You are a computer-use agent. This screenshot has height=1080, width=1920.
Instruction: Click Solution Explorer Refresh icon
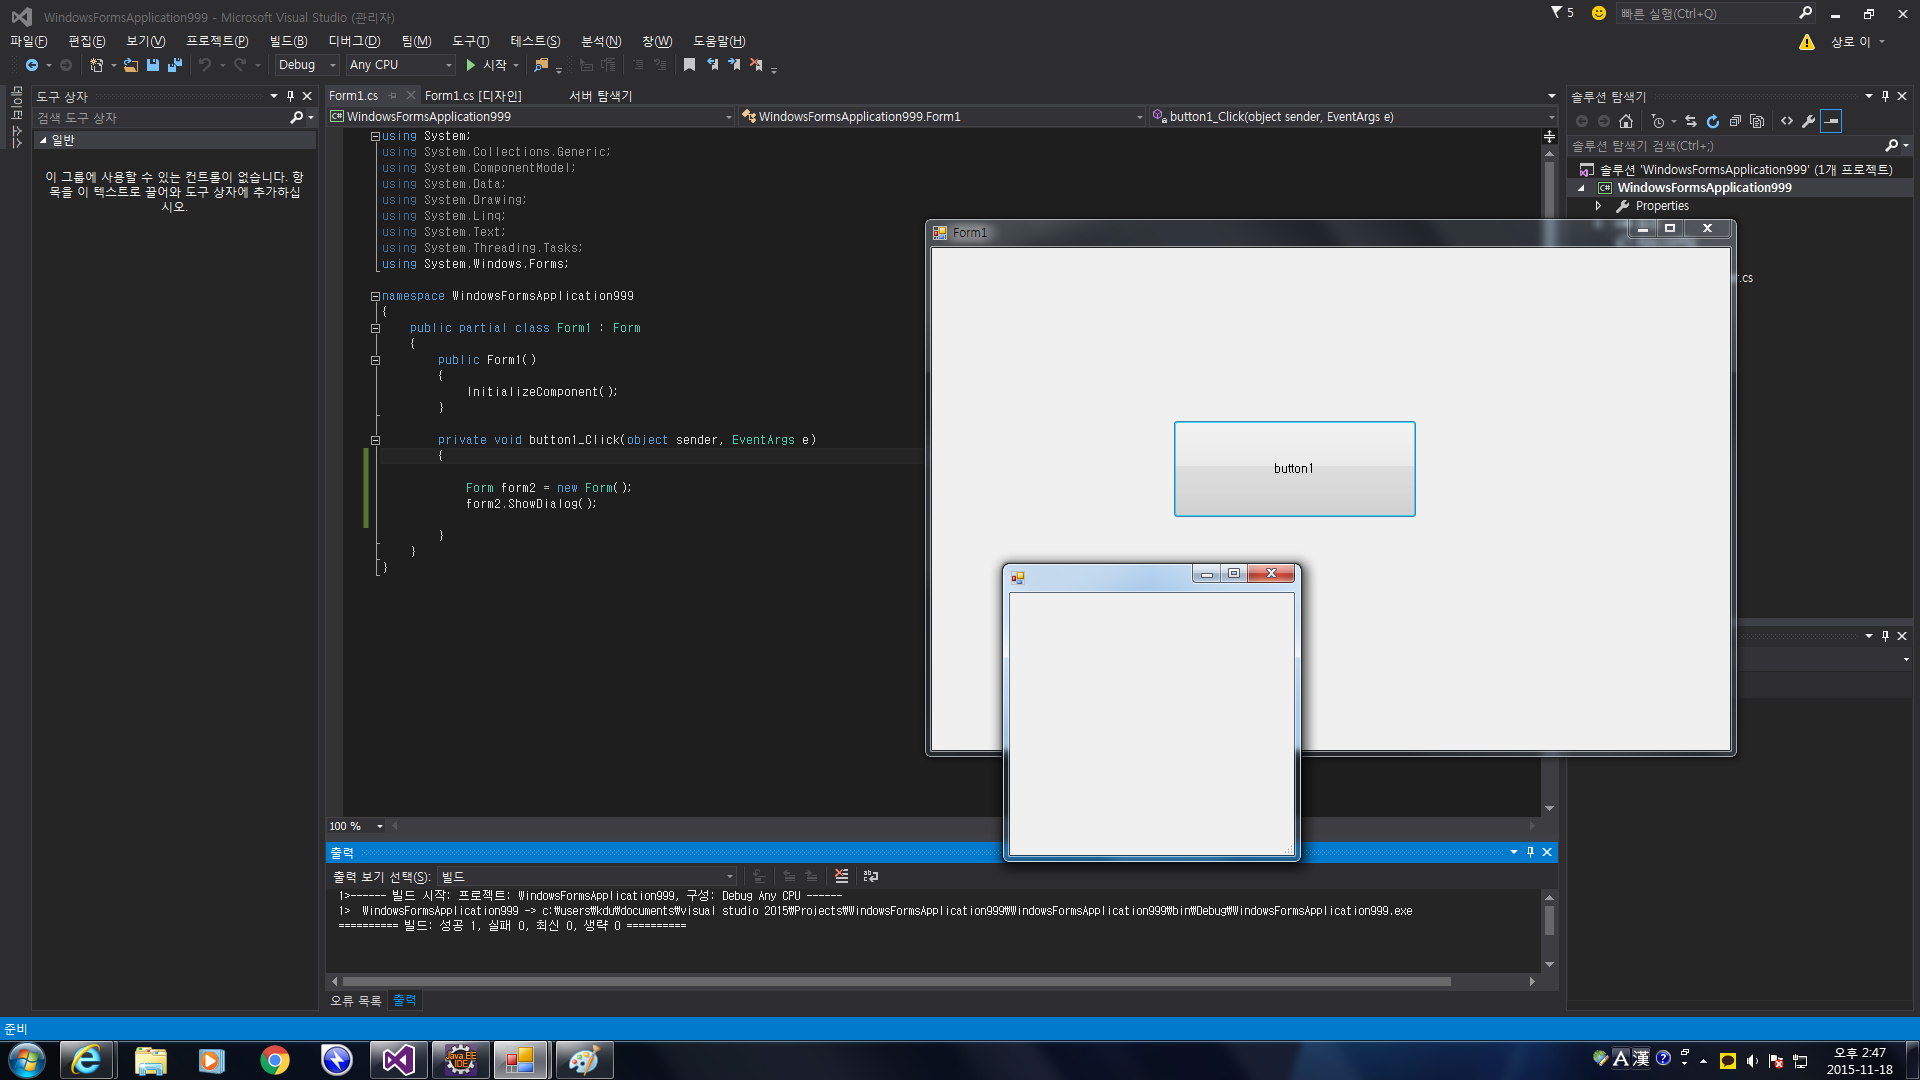coord(1713,121)
